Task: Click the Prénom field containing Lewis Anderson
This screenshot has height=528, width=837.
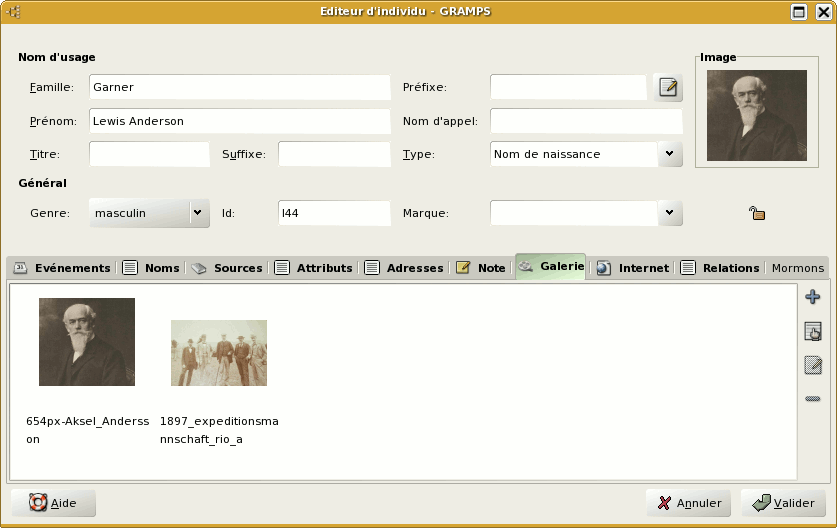Action: click(239, 121)
